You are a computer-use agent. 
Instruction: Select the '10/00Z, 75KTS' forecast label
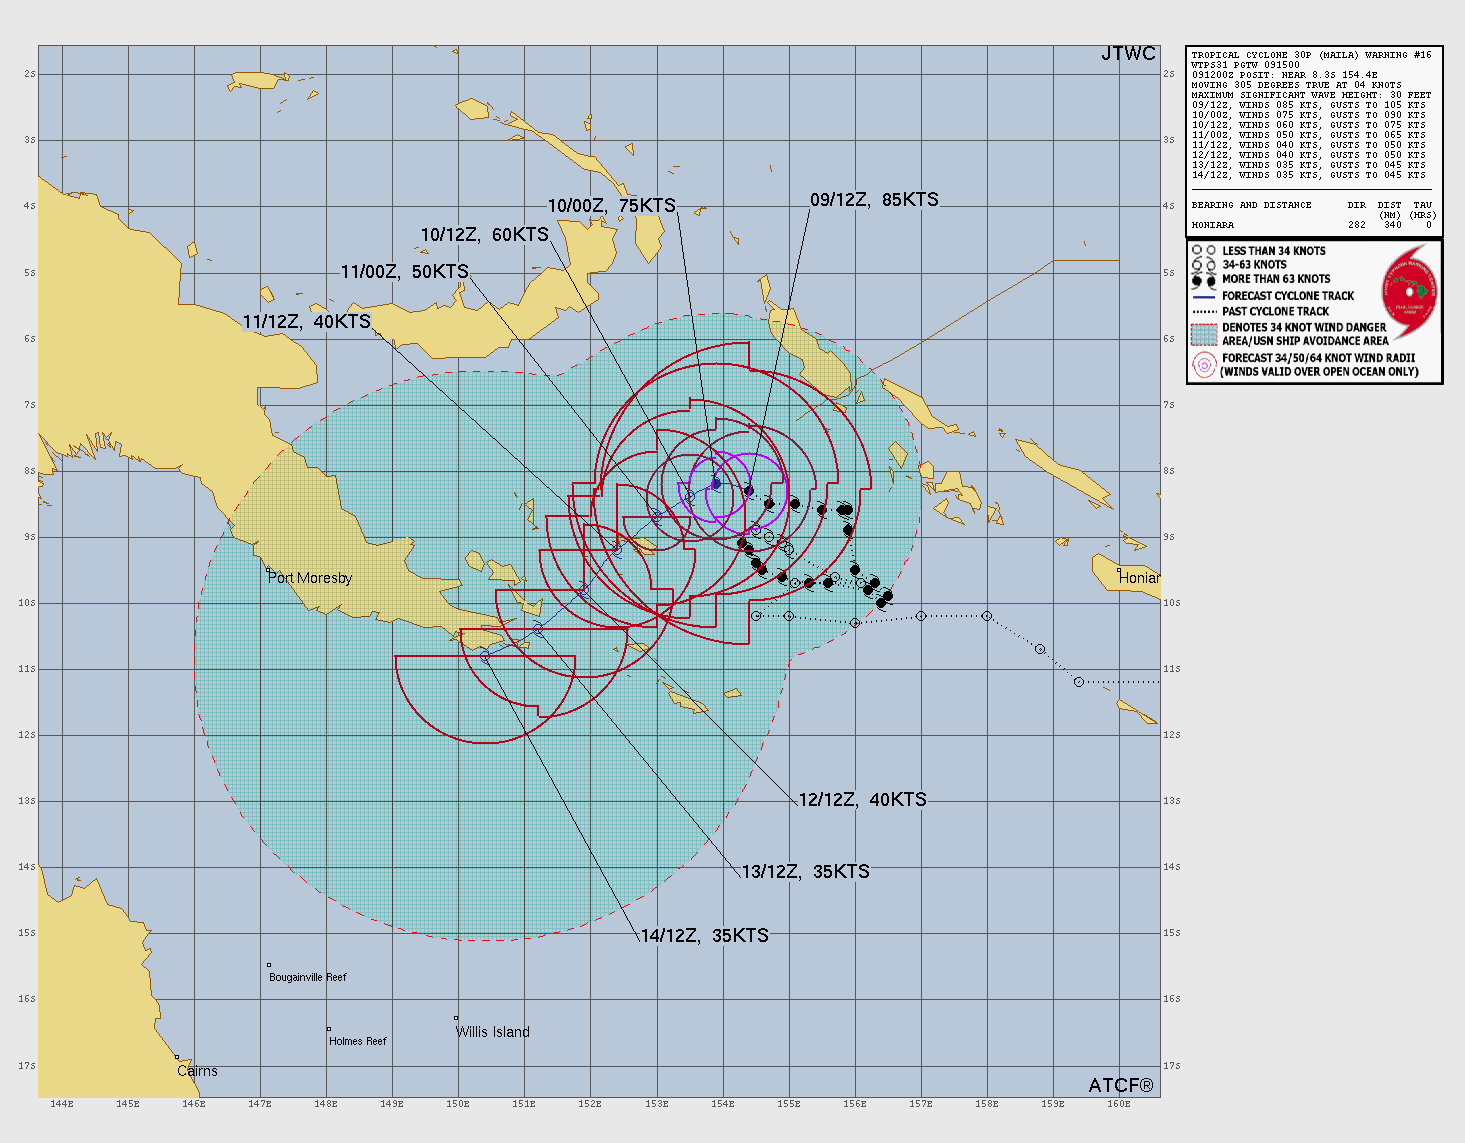click(611, 206)
